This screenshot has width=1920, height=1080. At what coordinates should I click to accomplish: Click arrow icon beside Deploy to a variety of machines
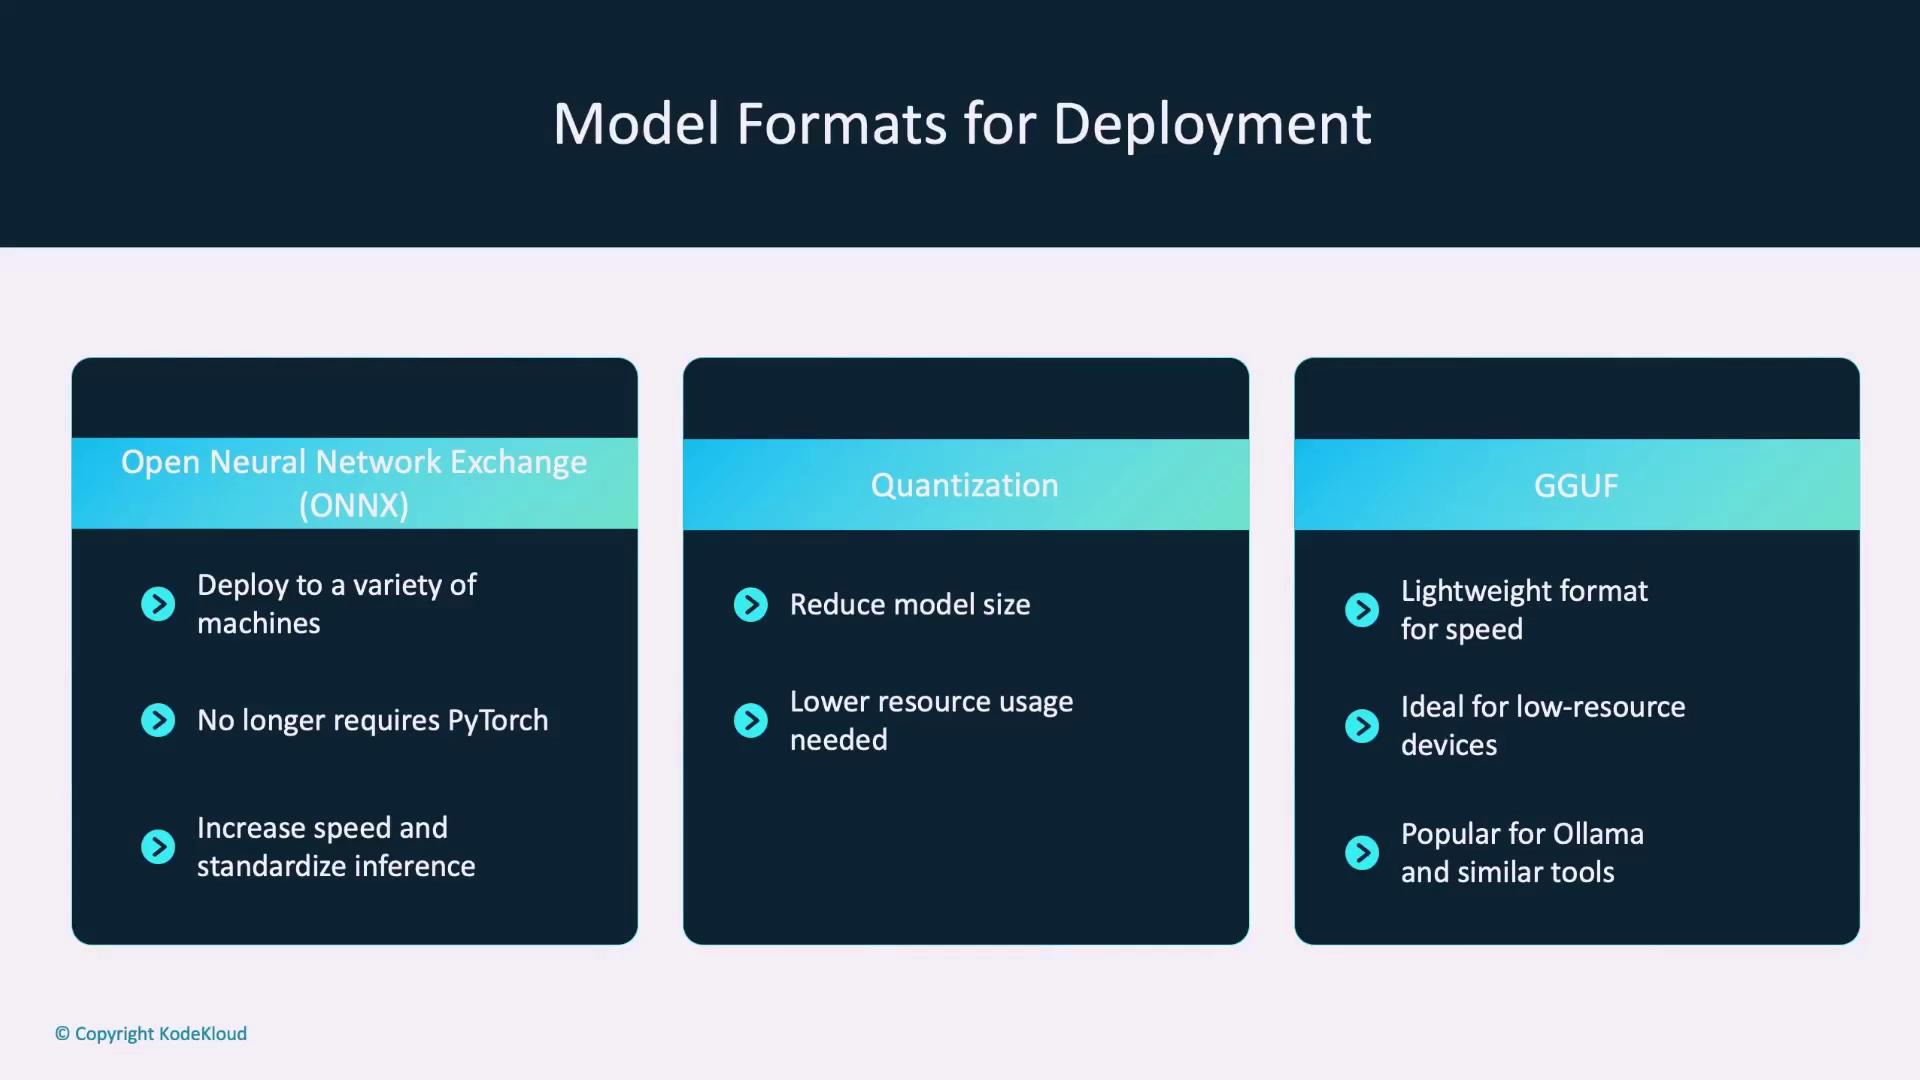pos(158,604)
